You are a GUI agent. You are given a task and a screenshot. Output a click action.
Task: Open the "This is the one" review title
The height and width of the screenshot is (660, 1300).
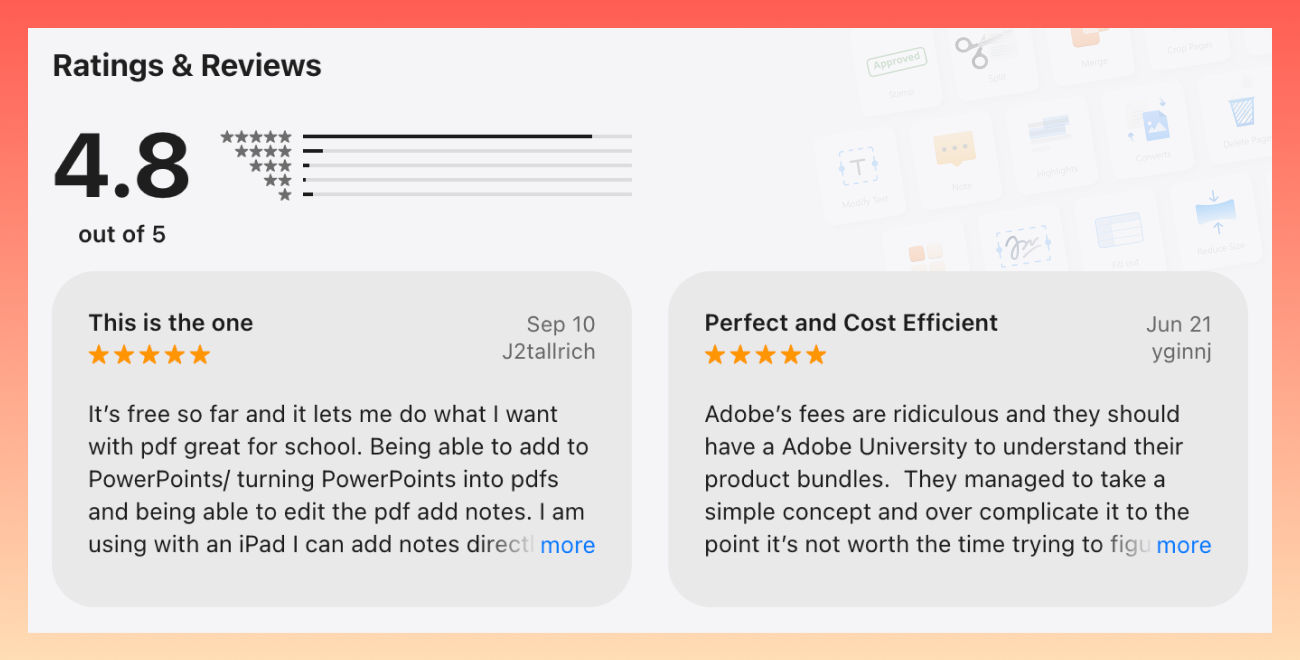click(x=171, y=323)
